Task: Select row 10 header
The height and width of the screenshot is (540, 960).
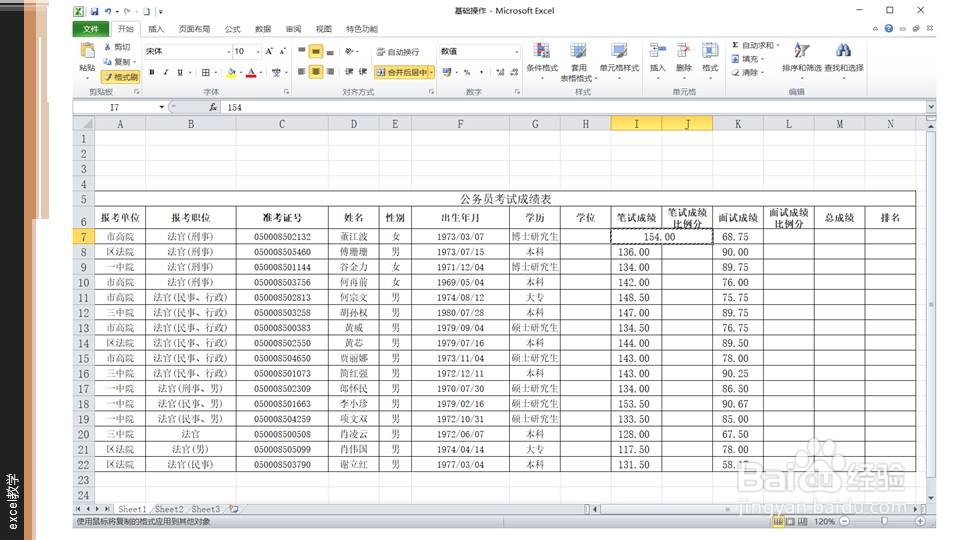Action: pos(83,282)
